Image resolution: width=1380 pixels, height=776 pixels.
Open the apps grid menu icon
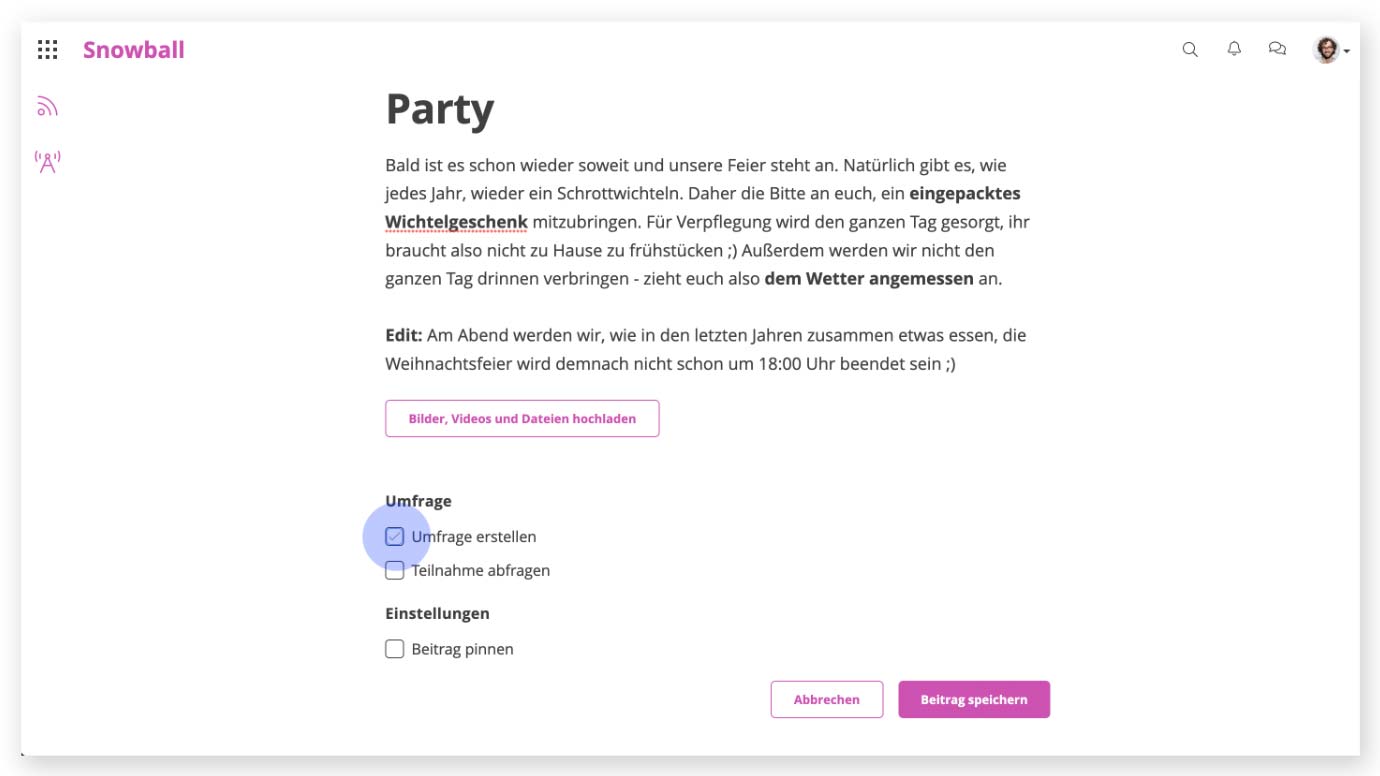[47, 50]
